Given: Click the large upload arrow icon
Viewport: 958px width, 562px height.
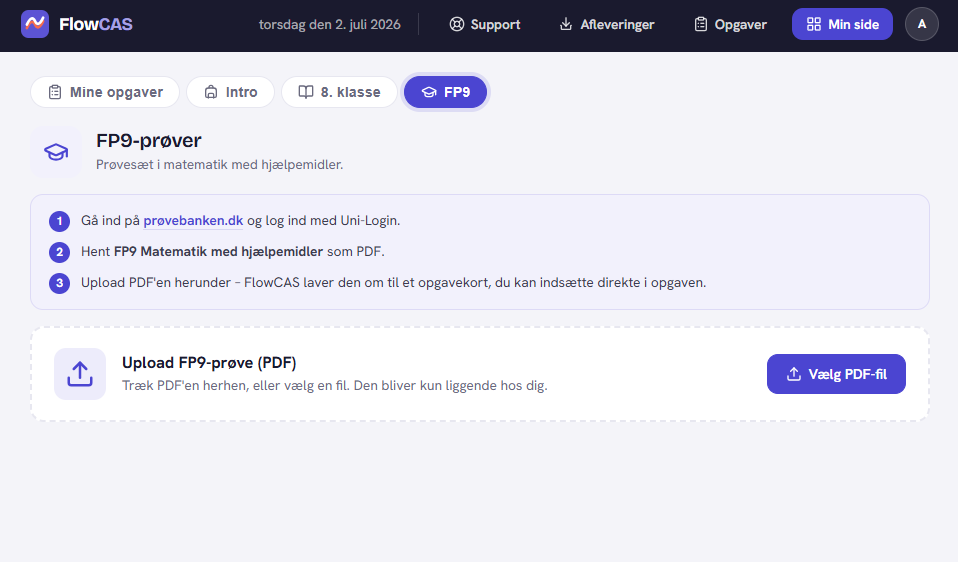Looking at the screenshot, I should tap(80, 374).
